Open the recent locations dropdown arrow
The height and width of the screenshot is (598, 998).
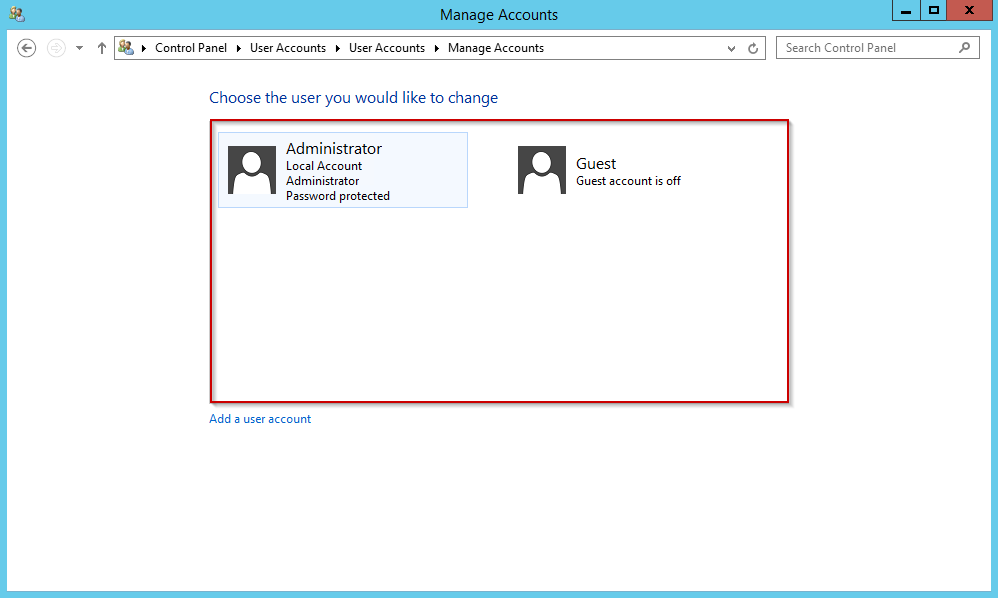pyautogui.click(x=78, y=47)
